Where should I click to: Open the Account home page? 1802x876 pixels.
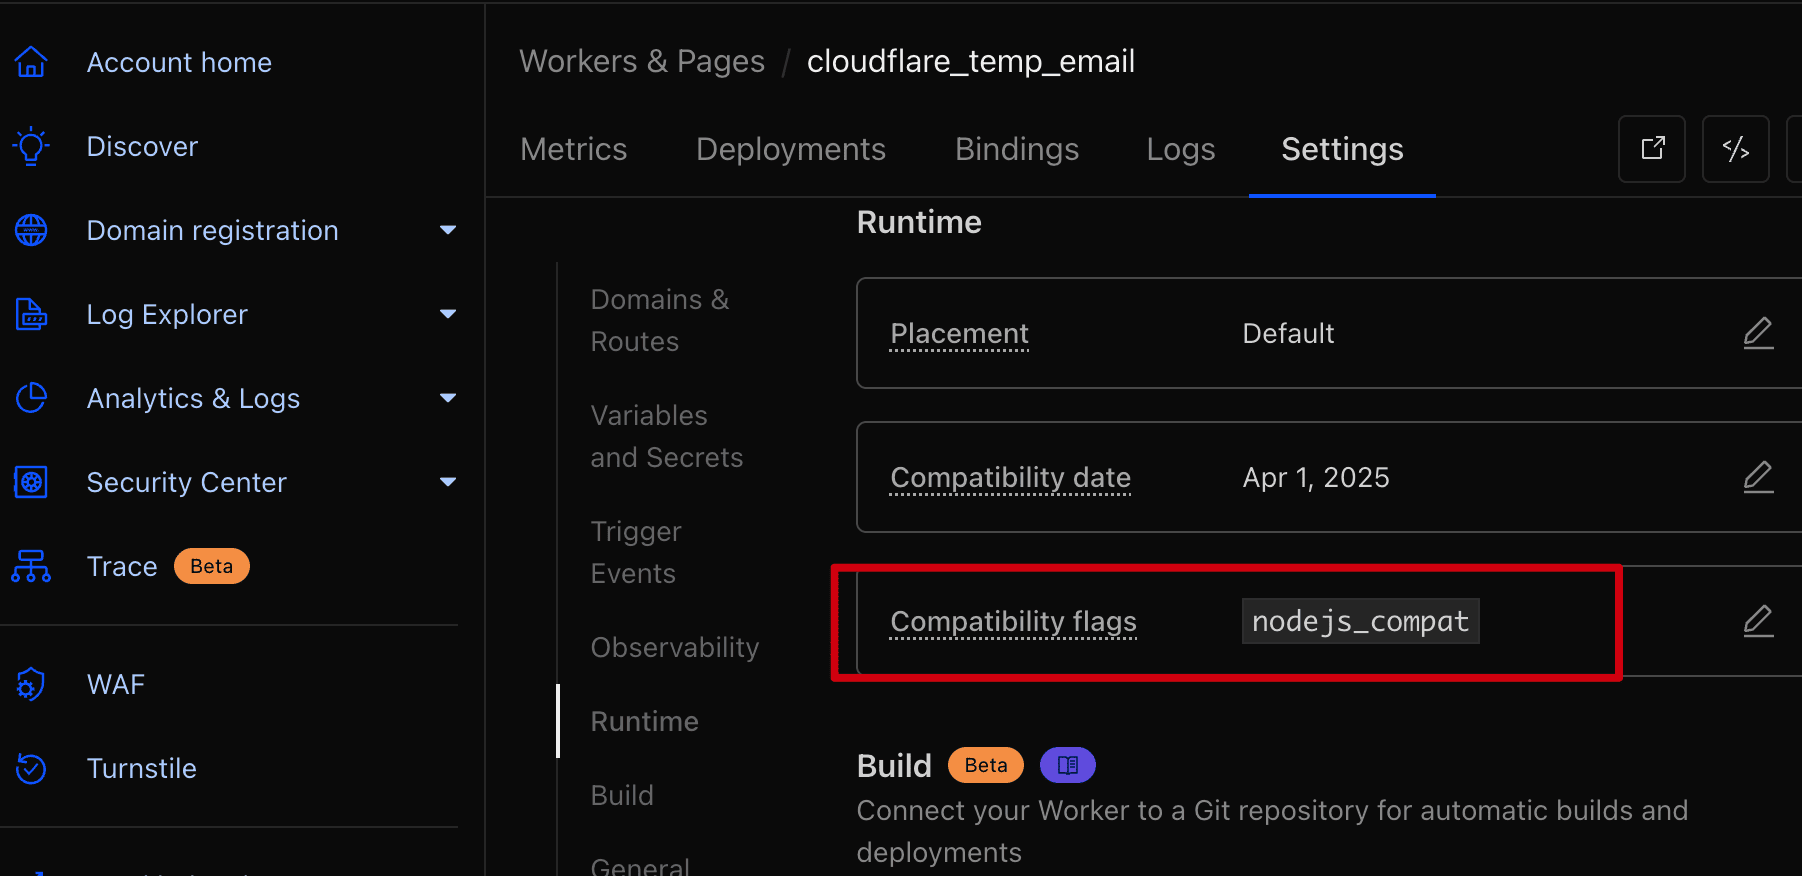pyautogui.click(x=179, y=61)
